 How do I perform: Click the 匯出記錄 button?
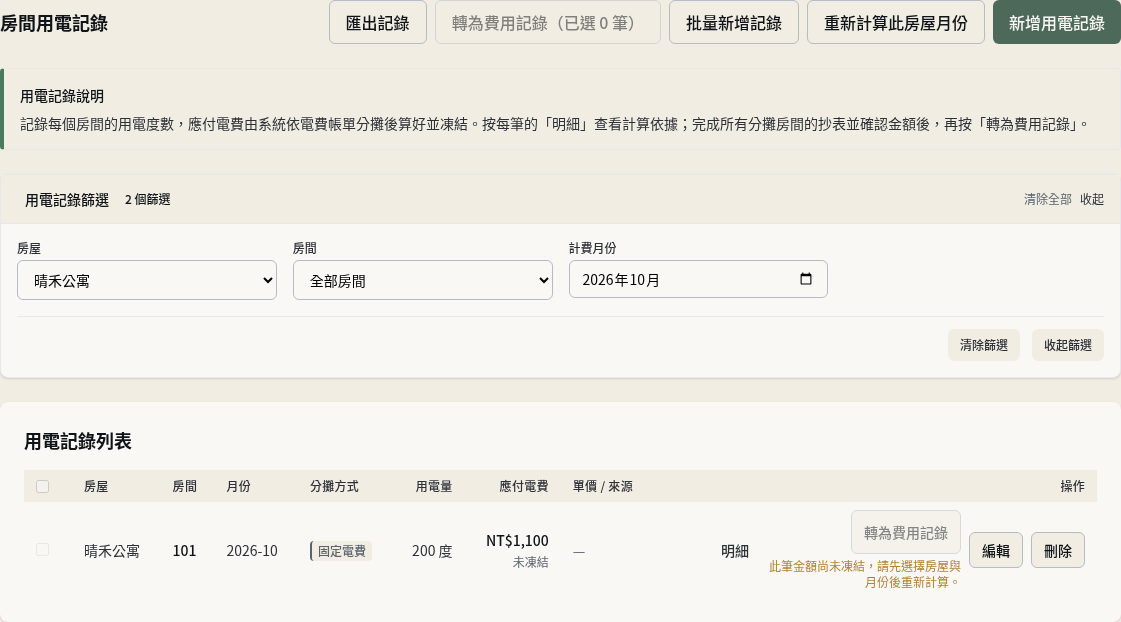377,22
